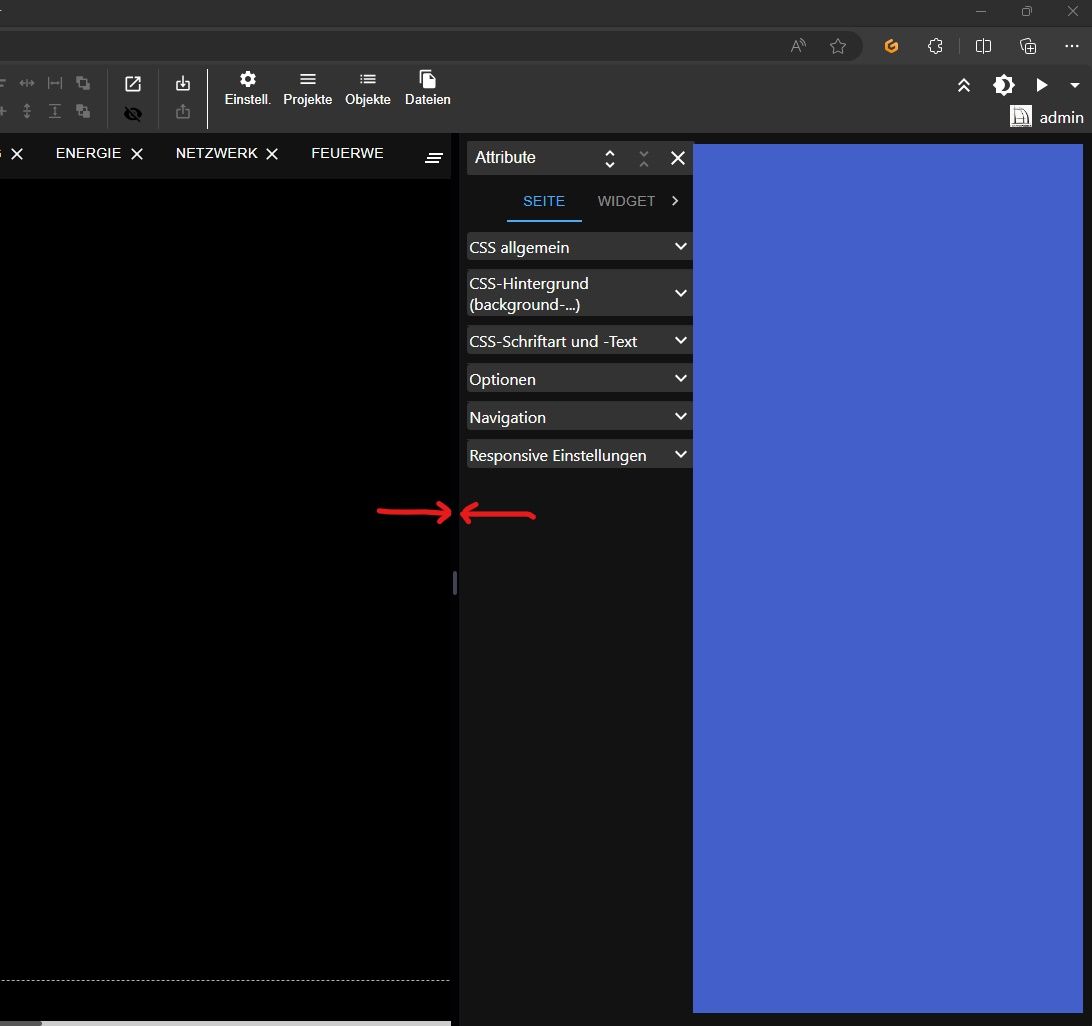Viewport: 1092px width, 1026px height.
Task: Open the view list menu right of the tabs
Action: tap(434, 158)
